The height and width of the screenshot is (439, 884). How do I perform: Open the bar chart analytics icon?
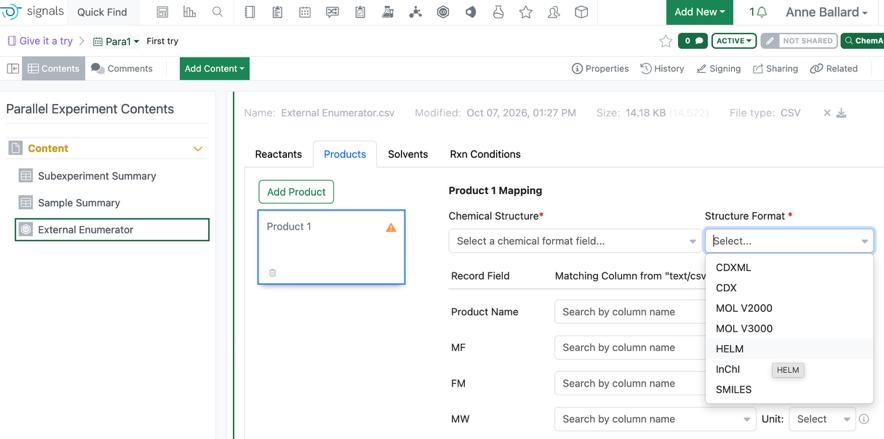189,12
